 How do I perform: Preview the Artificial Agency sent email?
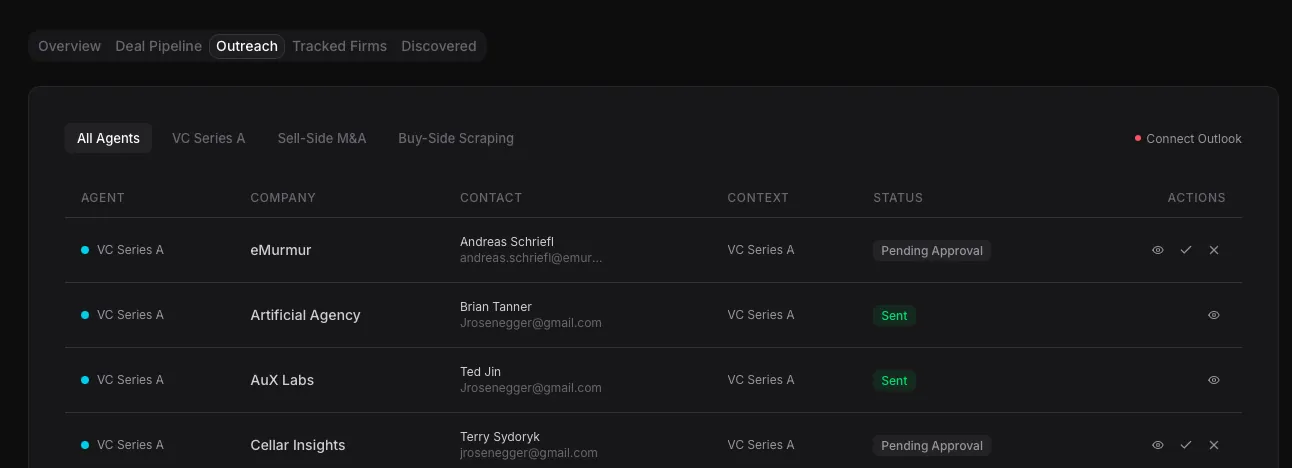(x=1214, y=315)
